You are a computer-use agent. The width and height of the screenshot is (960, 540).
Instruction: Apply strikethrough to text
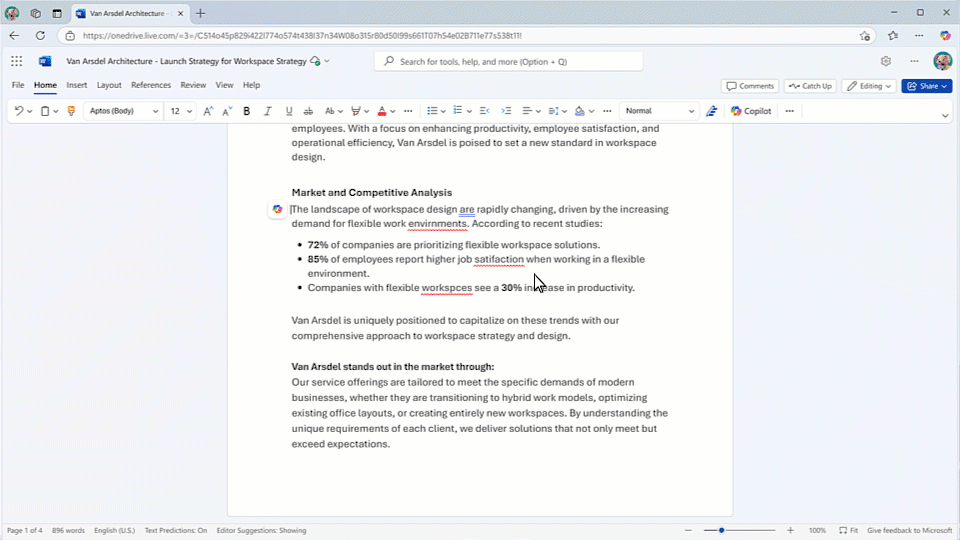pos(308,111)
